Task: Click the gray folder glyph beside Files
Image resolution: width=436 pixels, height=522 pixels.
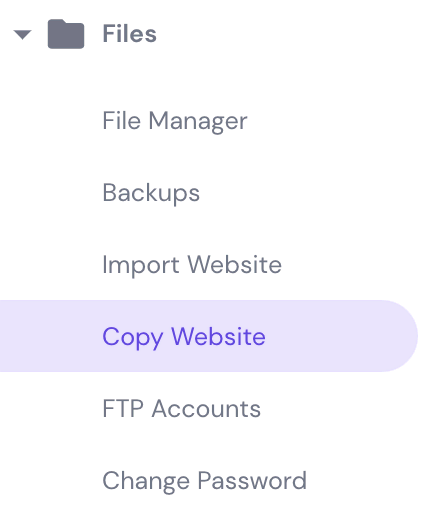Action: 66,34
